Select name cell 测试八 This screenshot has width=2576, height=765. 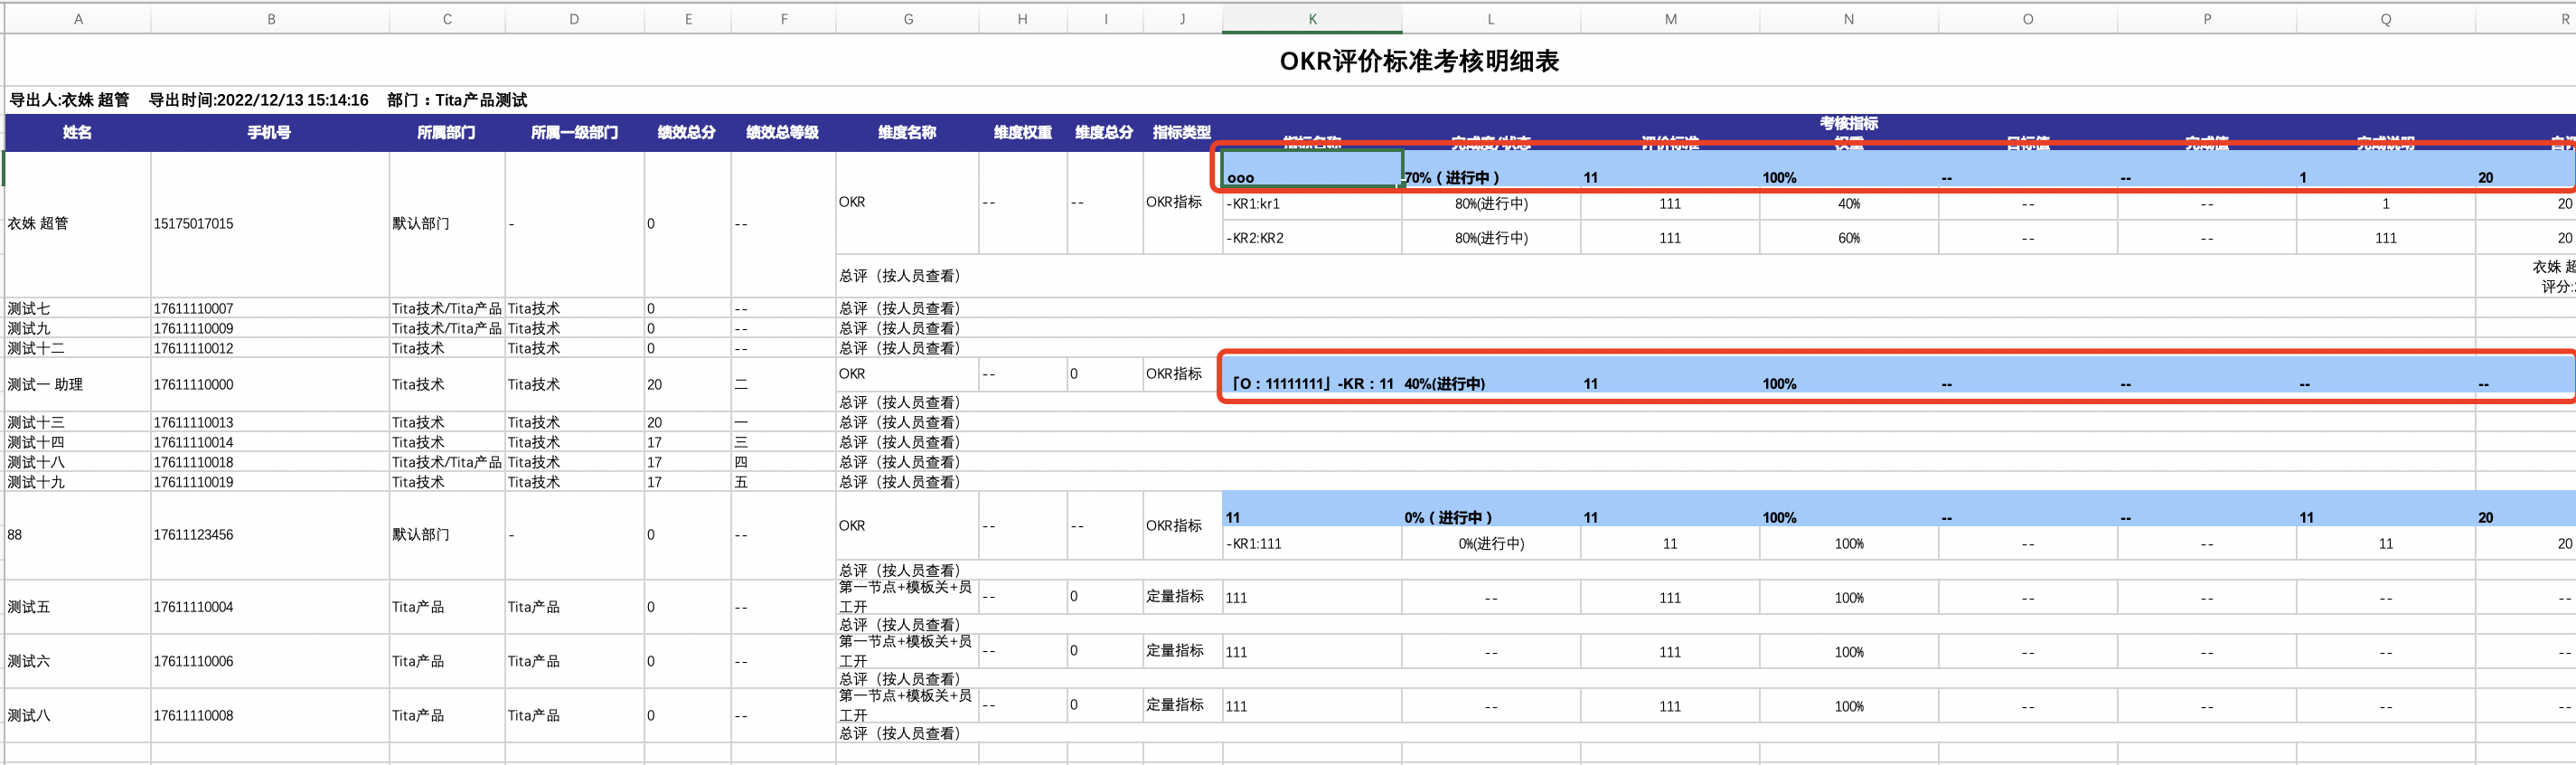point(78,715)
